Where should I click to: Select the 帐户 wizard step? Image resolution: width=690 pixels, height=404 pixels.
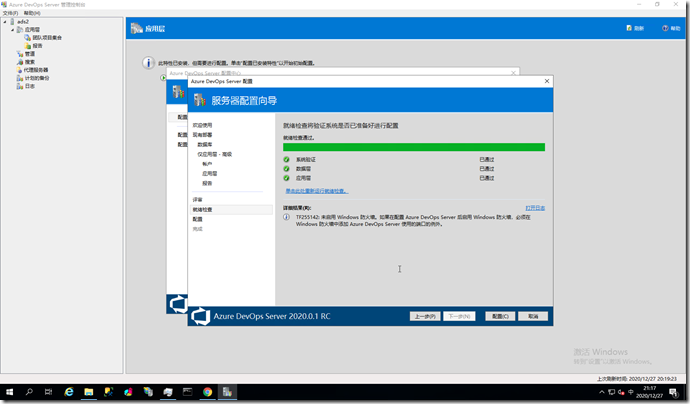pyautogui.click(x=207, y=164)
